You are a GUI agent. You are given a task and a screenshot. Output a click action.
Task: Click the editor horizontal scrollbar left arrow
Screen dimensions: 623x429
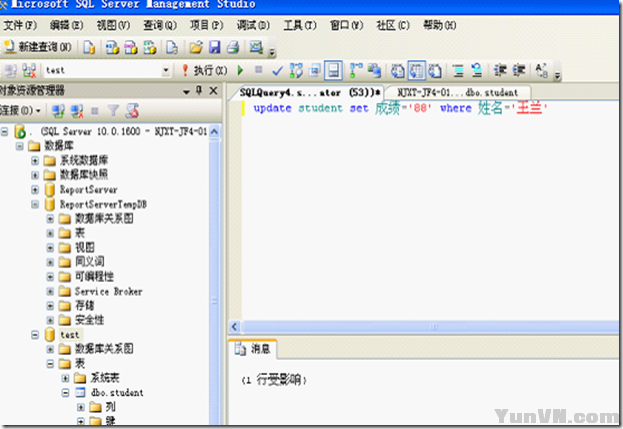coord(234,327)
